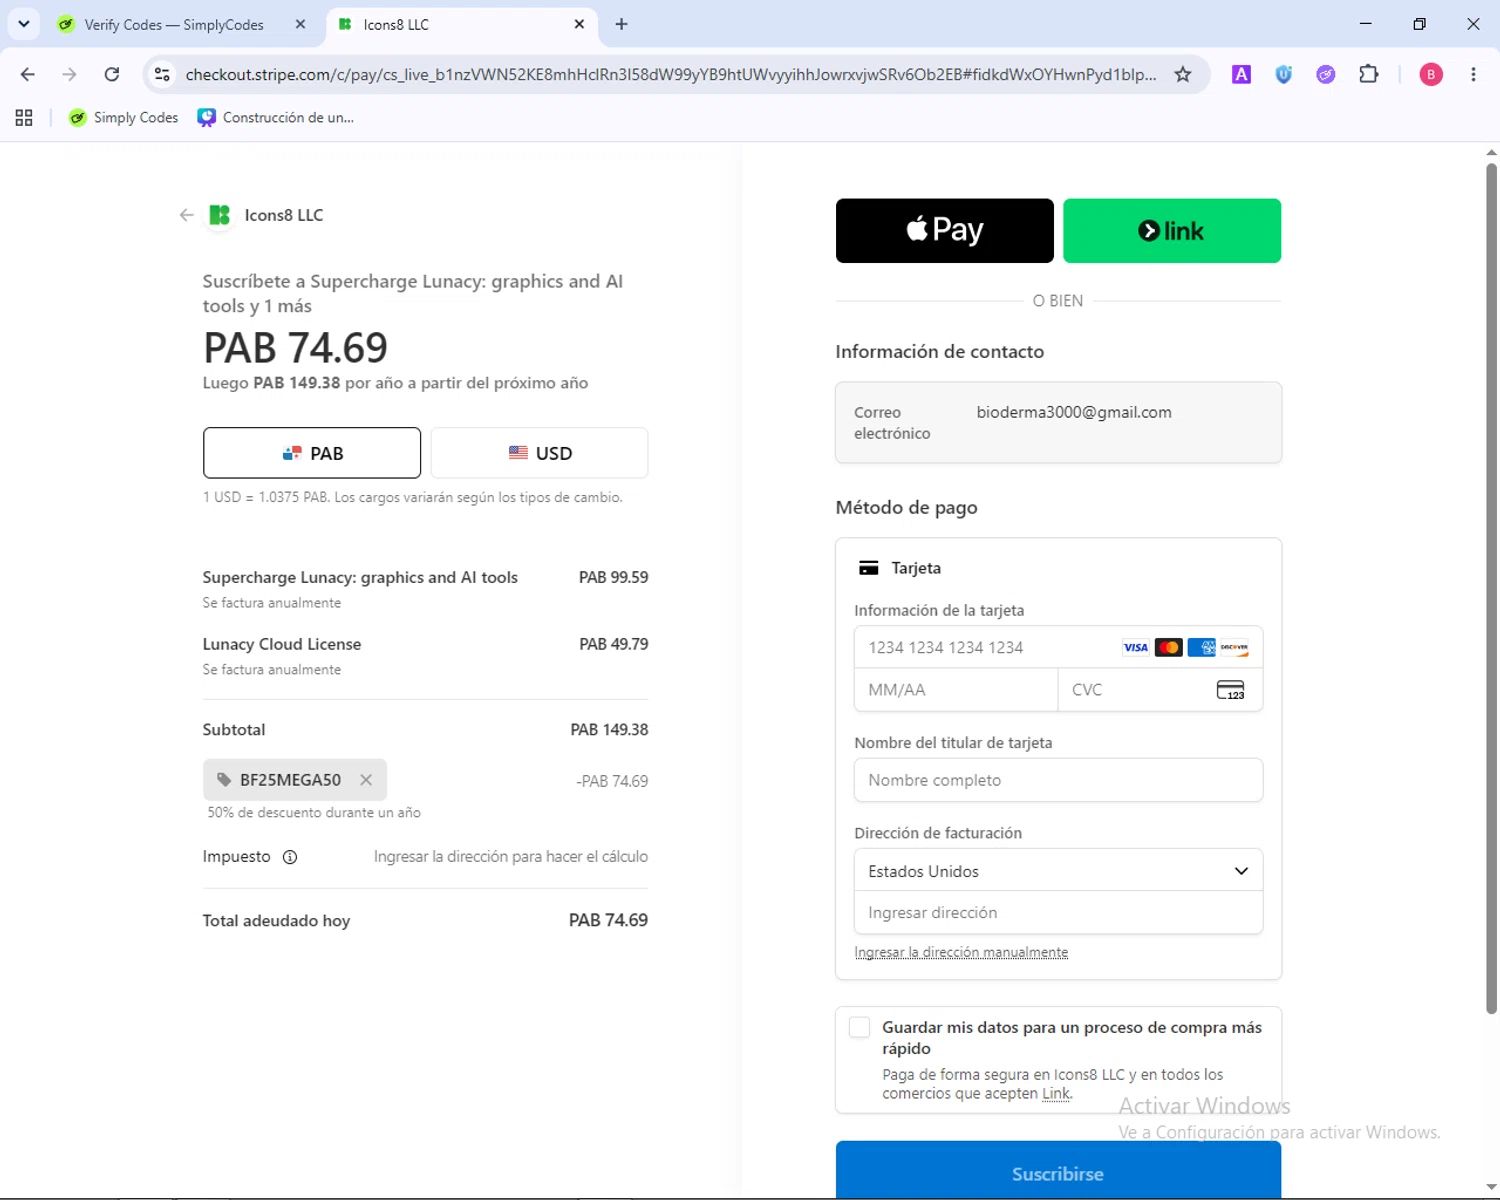Bookmark this page with the star icon
1500x1200 pixels.
[1183, 74]
